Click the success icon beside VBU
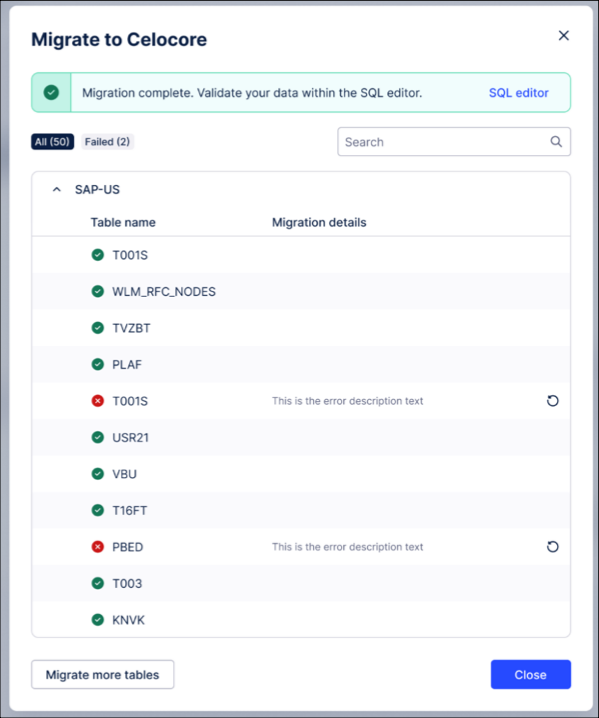 (98, 474)
